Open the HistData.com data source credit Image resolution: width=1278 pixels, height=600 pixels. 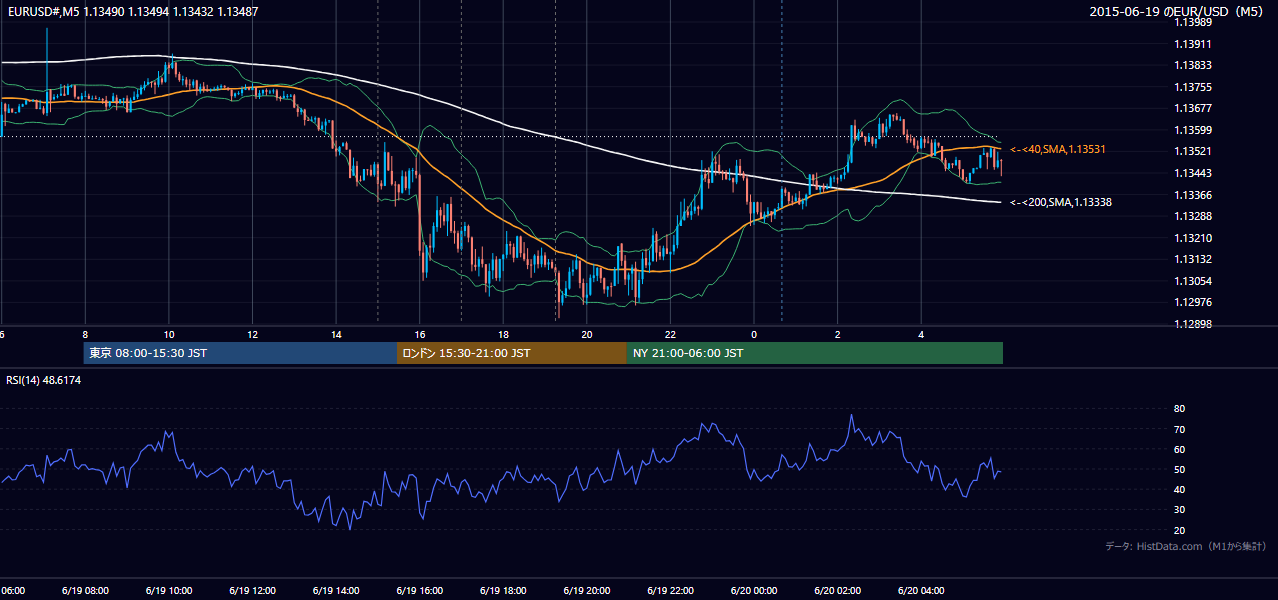[x=1185, y=546]
